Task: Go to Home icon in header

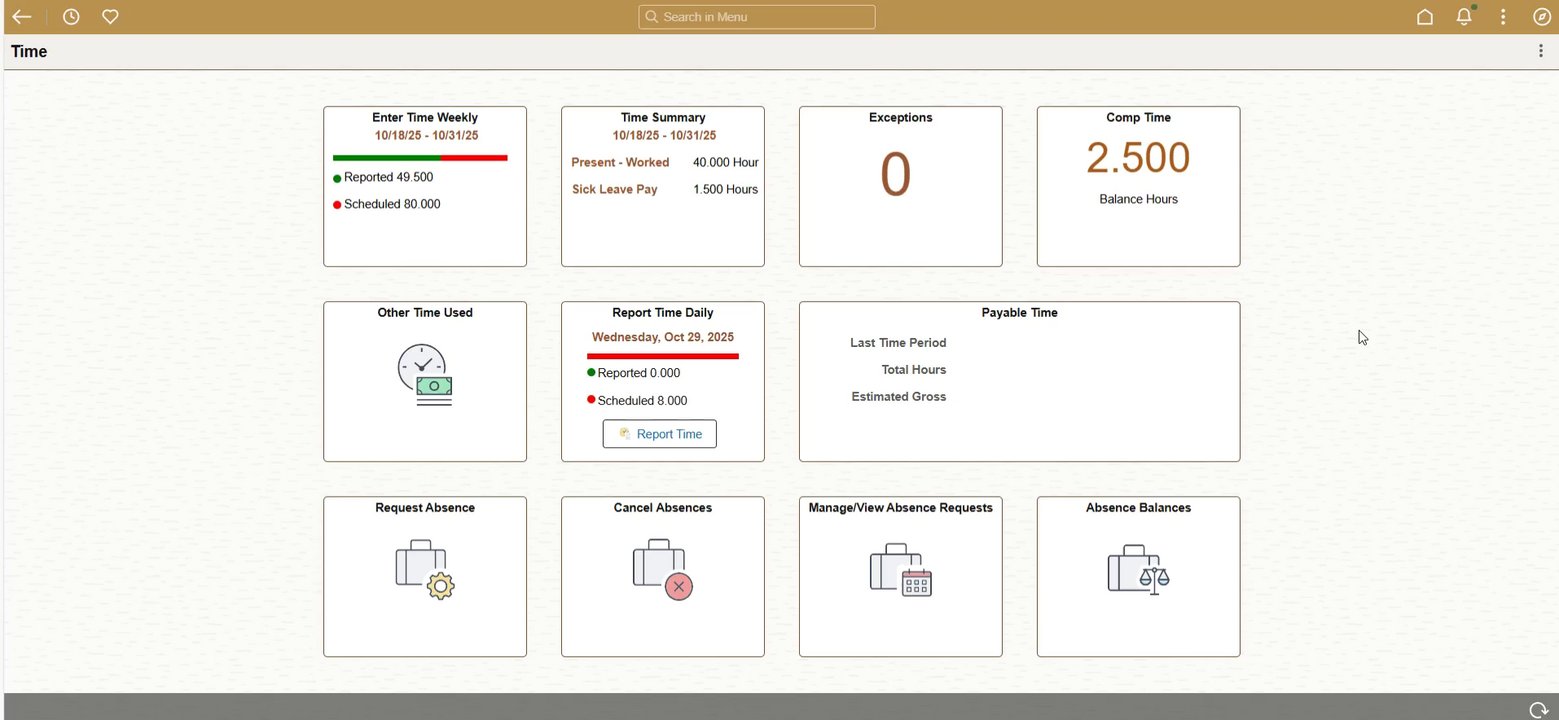Action: (1425, 17)
